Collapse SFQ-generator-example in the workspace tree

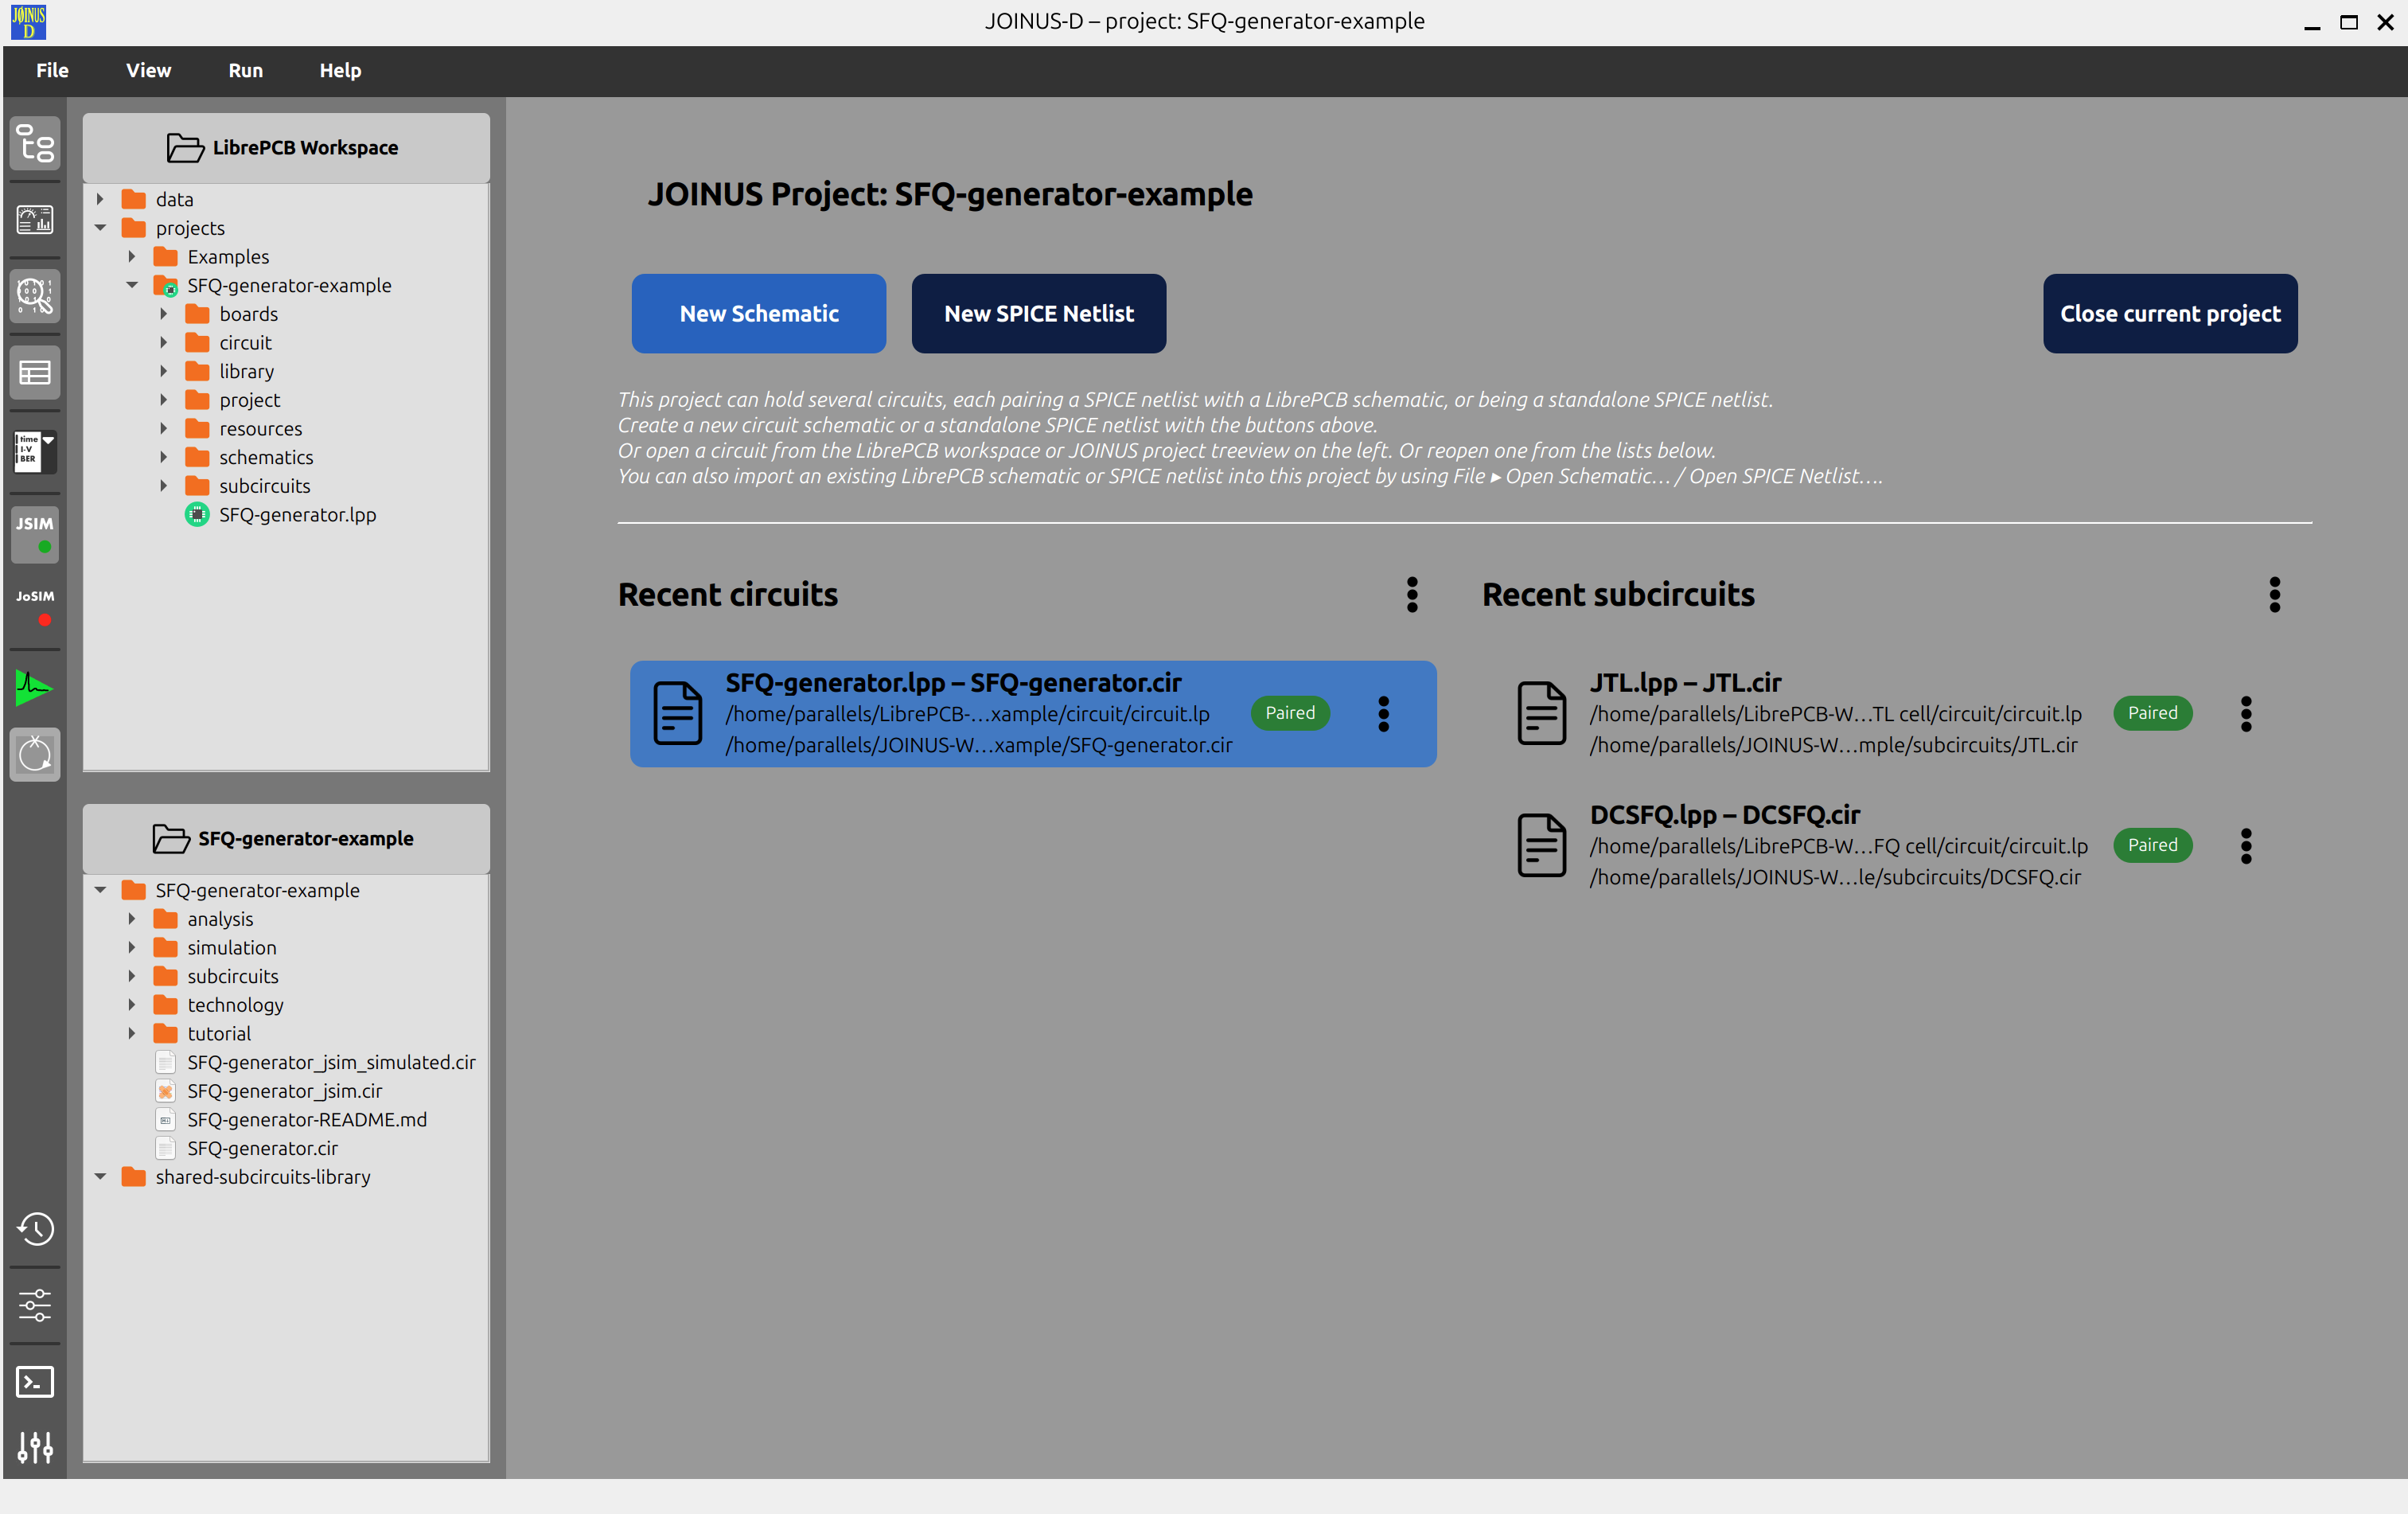(132, 285)
